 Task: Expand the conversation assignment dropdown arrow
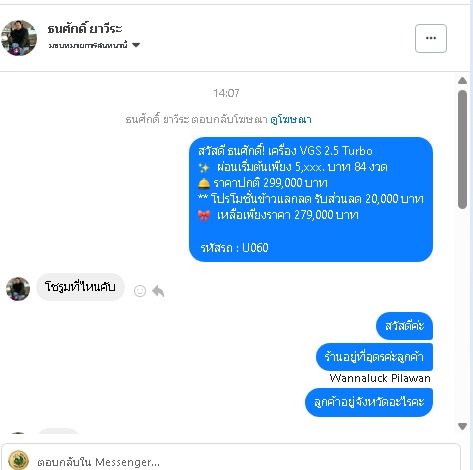tap(136, 45)
